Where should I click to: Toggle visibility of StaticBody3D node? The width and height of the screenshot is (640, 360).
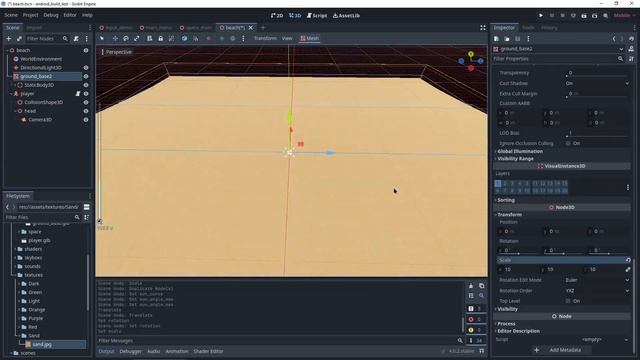pos(86,85)
